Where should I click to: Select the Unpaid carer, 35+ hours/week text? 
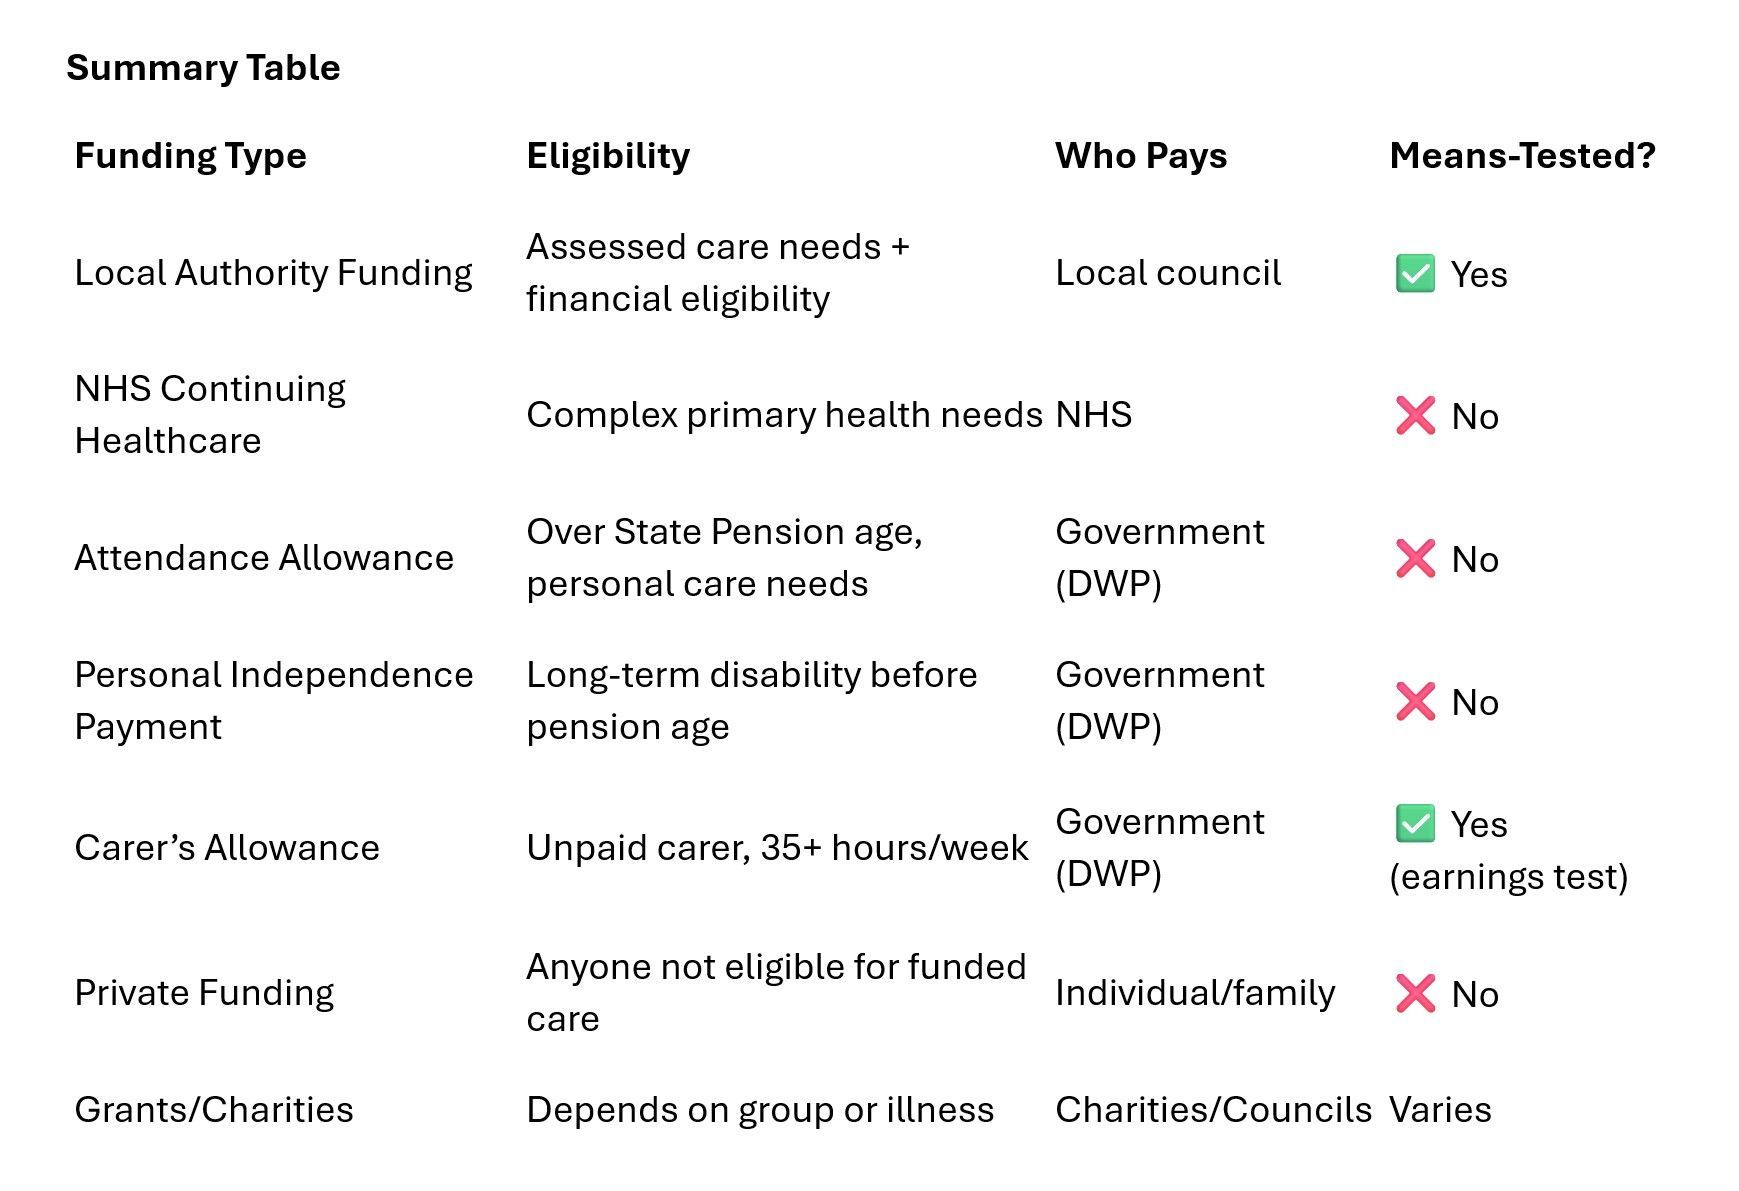tap(777, 848)
